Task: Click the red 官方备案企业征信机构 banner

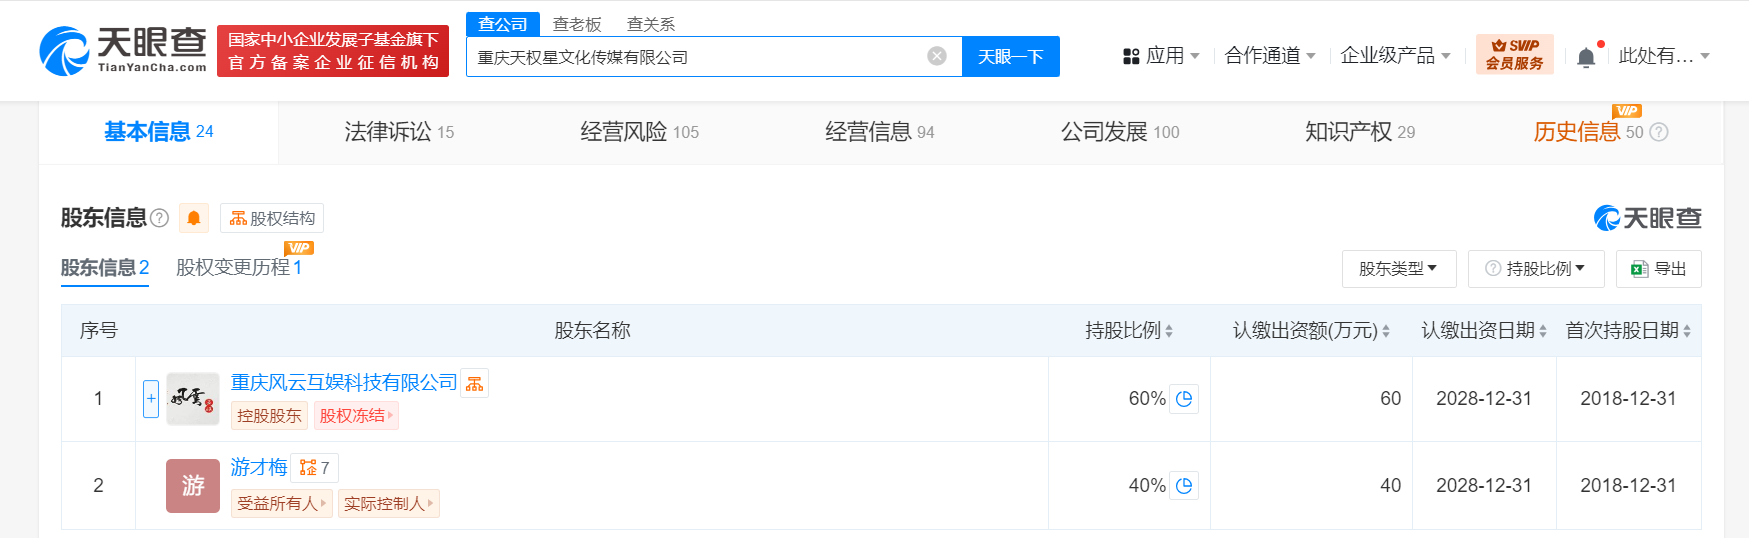Action: [333, 51]
